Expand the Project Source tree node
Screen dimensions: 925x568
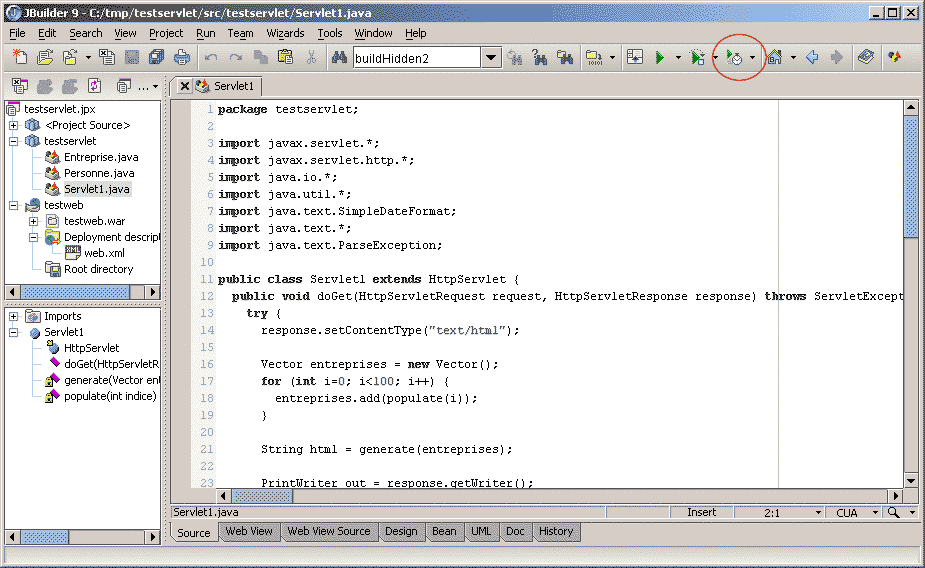13,125
